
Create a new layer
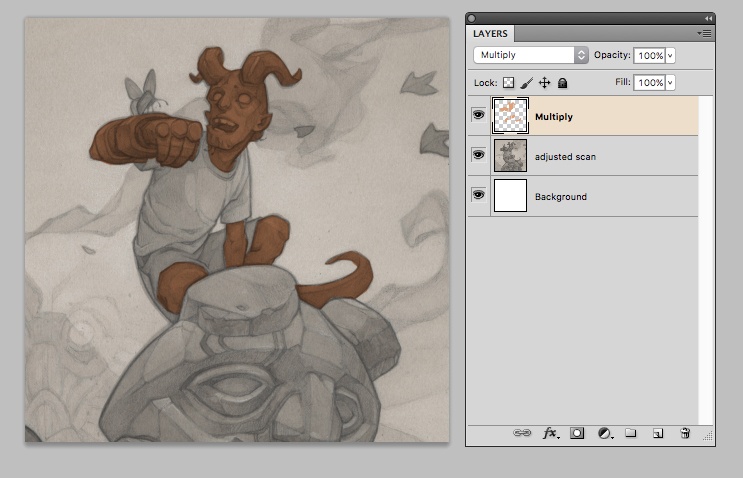(x=658, y=433)
